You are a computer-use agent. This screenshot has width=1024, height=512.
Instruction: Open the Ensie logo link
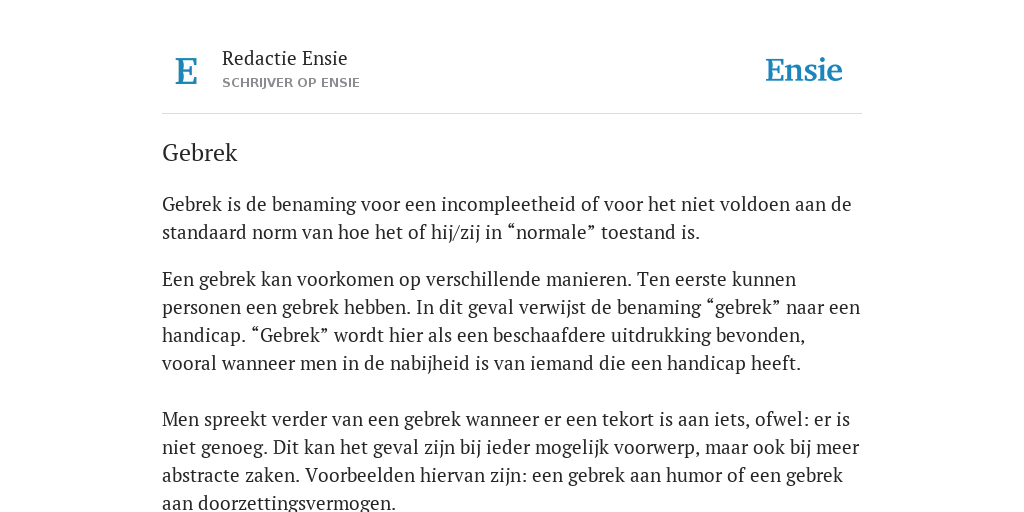tap(804, 70)
